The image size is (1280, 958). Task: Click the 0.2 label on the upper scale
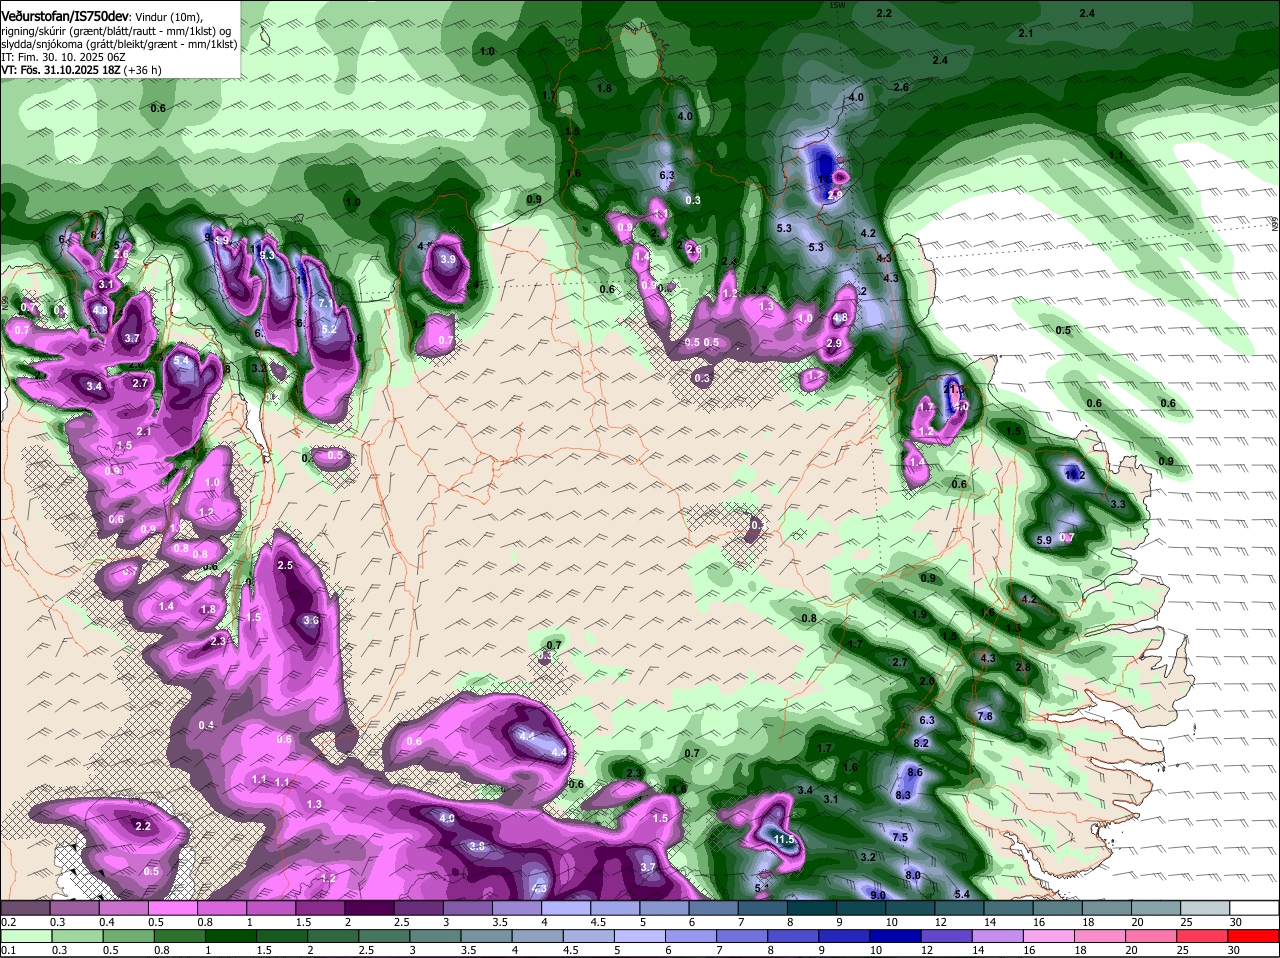pyautogui.click(x=8, y=922)
